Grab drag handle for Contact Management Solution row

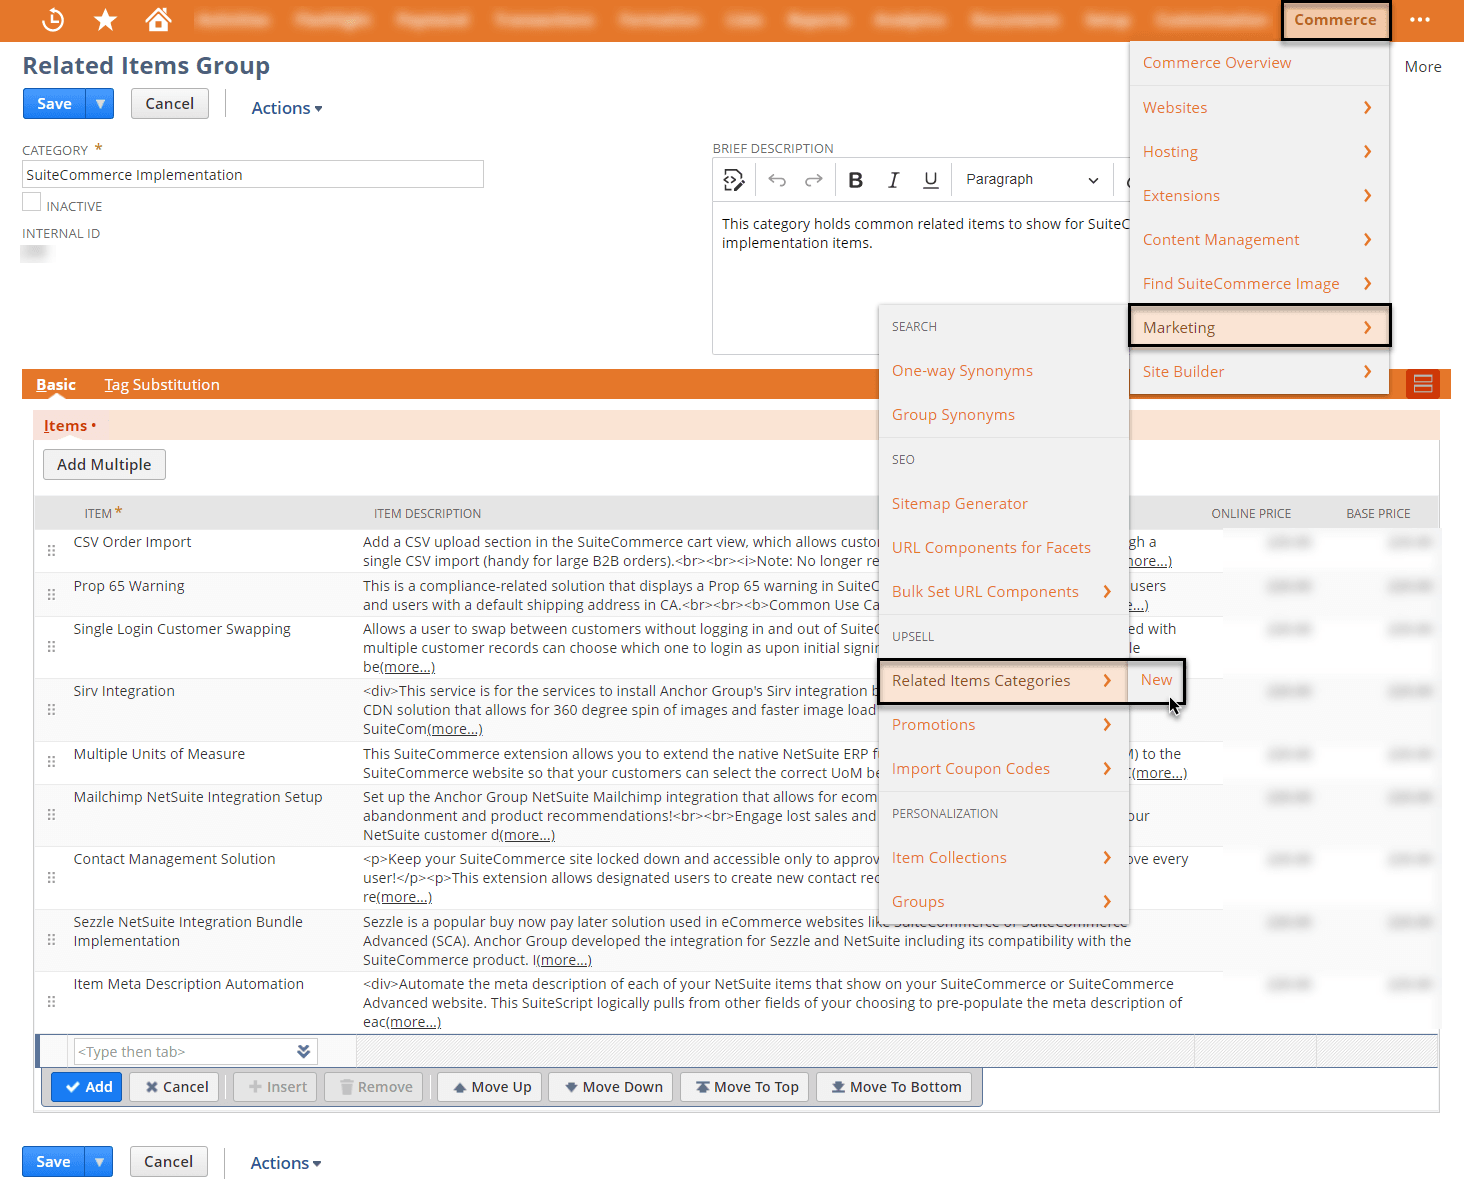(x=51, y=878)
